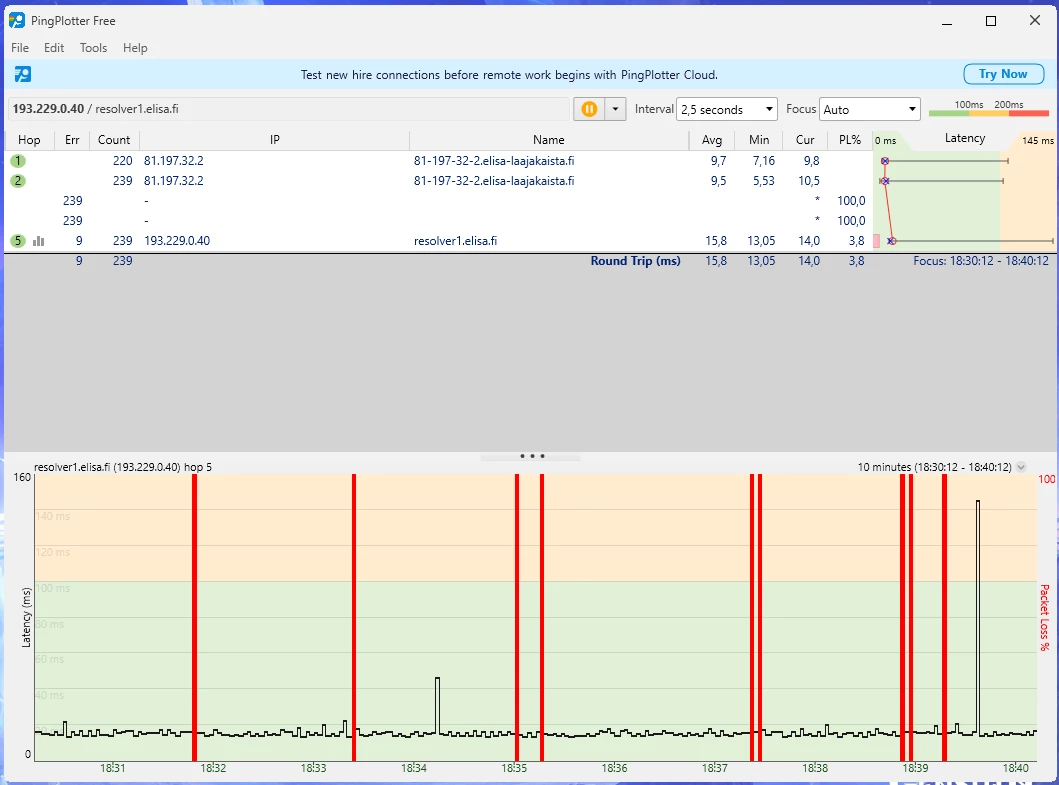Click the hop 5 IP 193.229.0.40
This screenshot has width=1059, height=785.
point(177,240)
